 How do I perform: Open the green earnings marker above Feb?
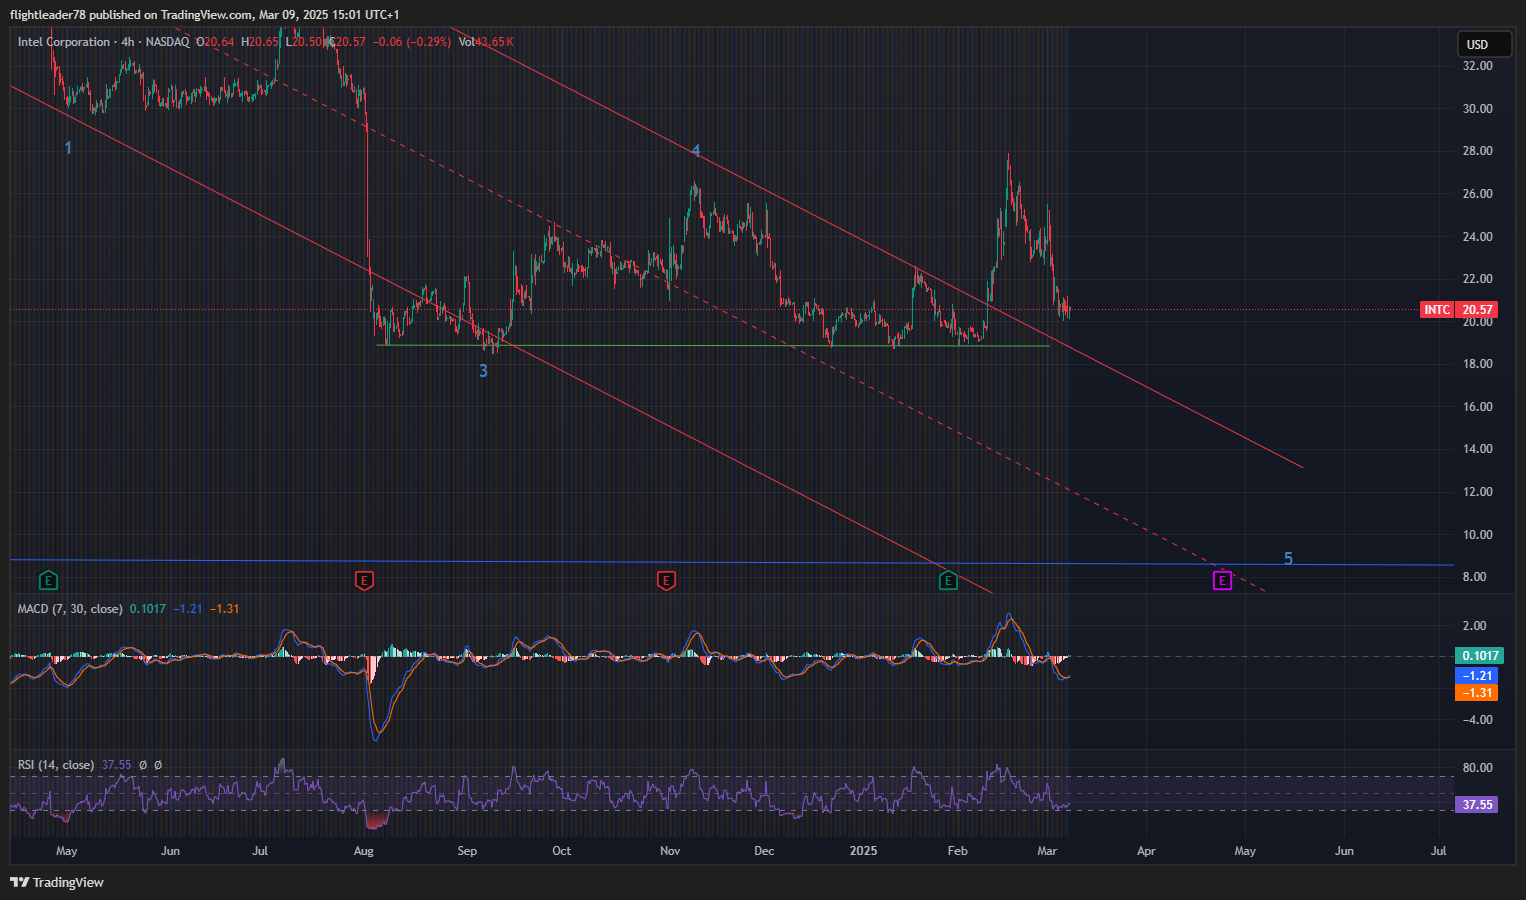coord(948,580)
